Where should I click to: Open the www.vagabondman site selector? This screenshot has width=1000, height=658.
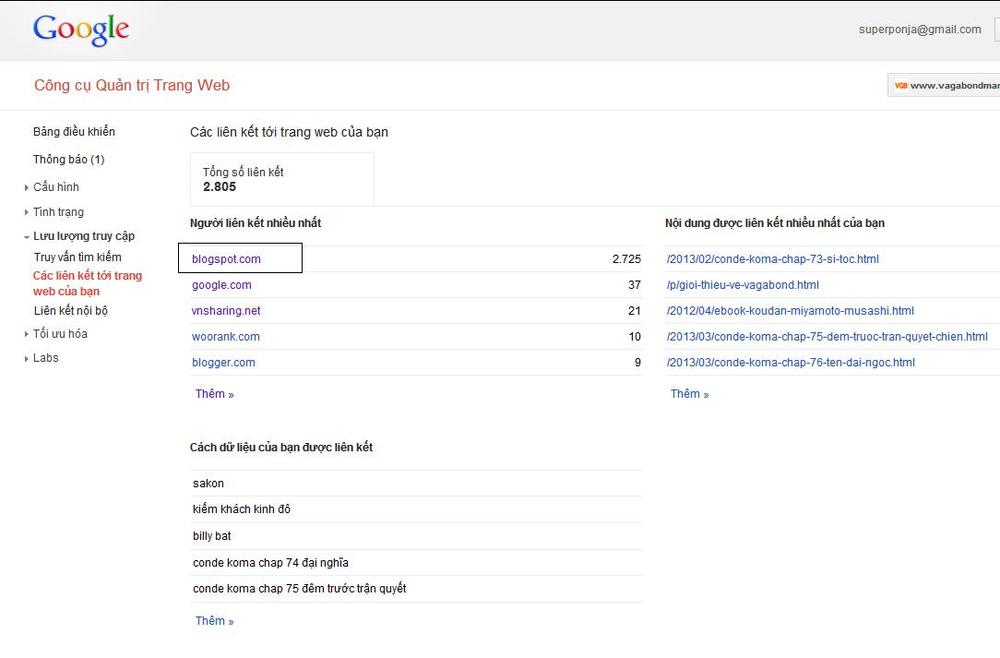point(944,85)
